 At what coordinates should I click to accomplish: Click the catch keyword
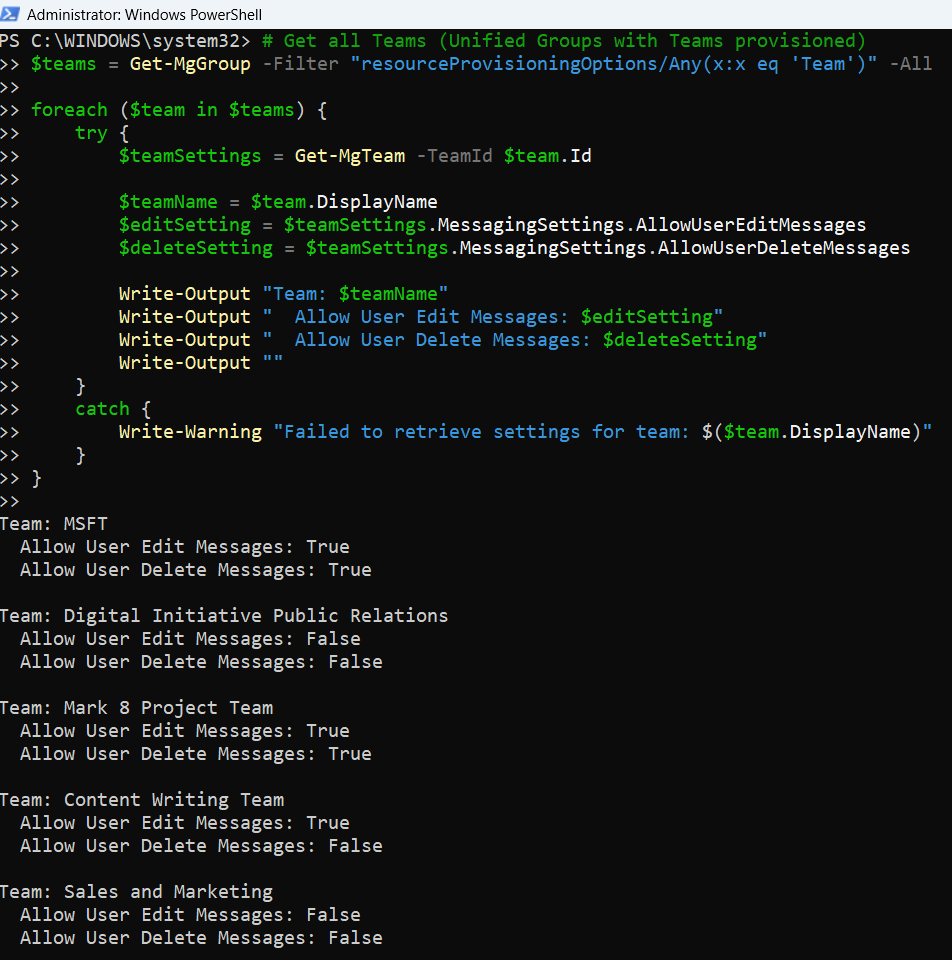pyautogui.click(x=102, y=409)
